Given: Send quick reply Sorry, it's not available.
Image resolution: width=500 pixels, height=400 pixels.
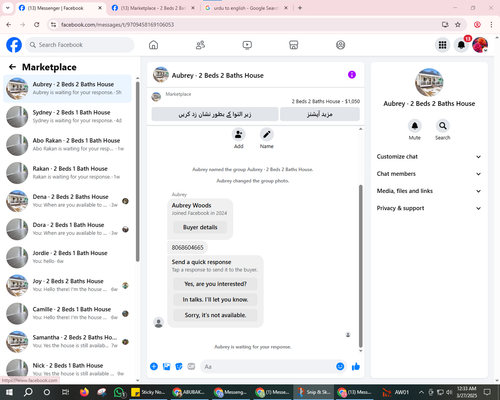Looking at the screenshot, I should point(215,315).
